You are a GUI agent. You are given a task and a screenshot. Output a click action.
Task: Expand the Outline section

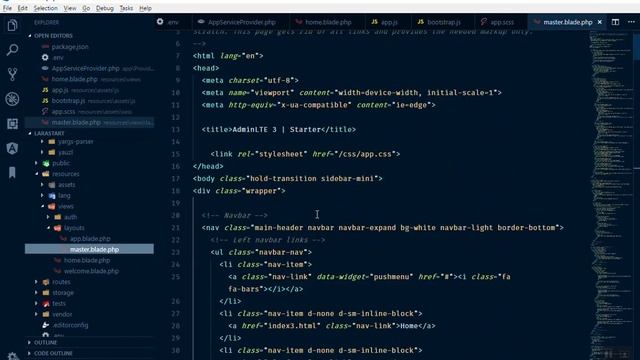click(x=45, y=342)
